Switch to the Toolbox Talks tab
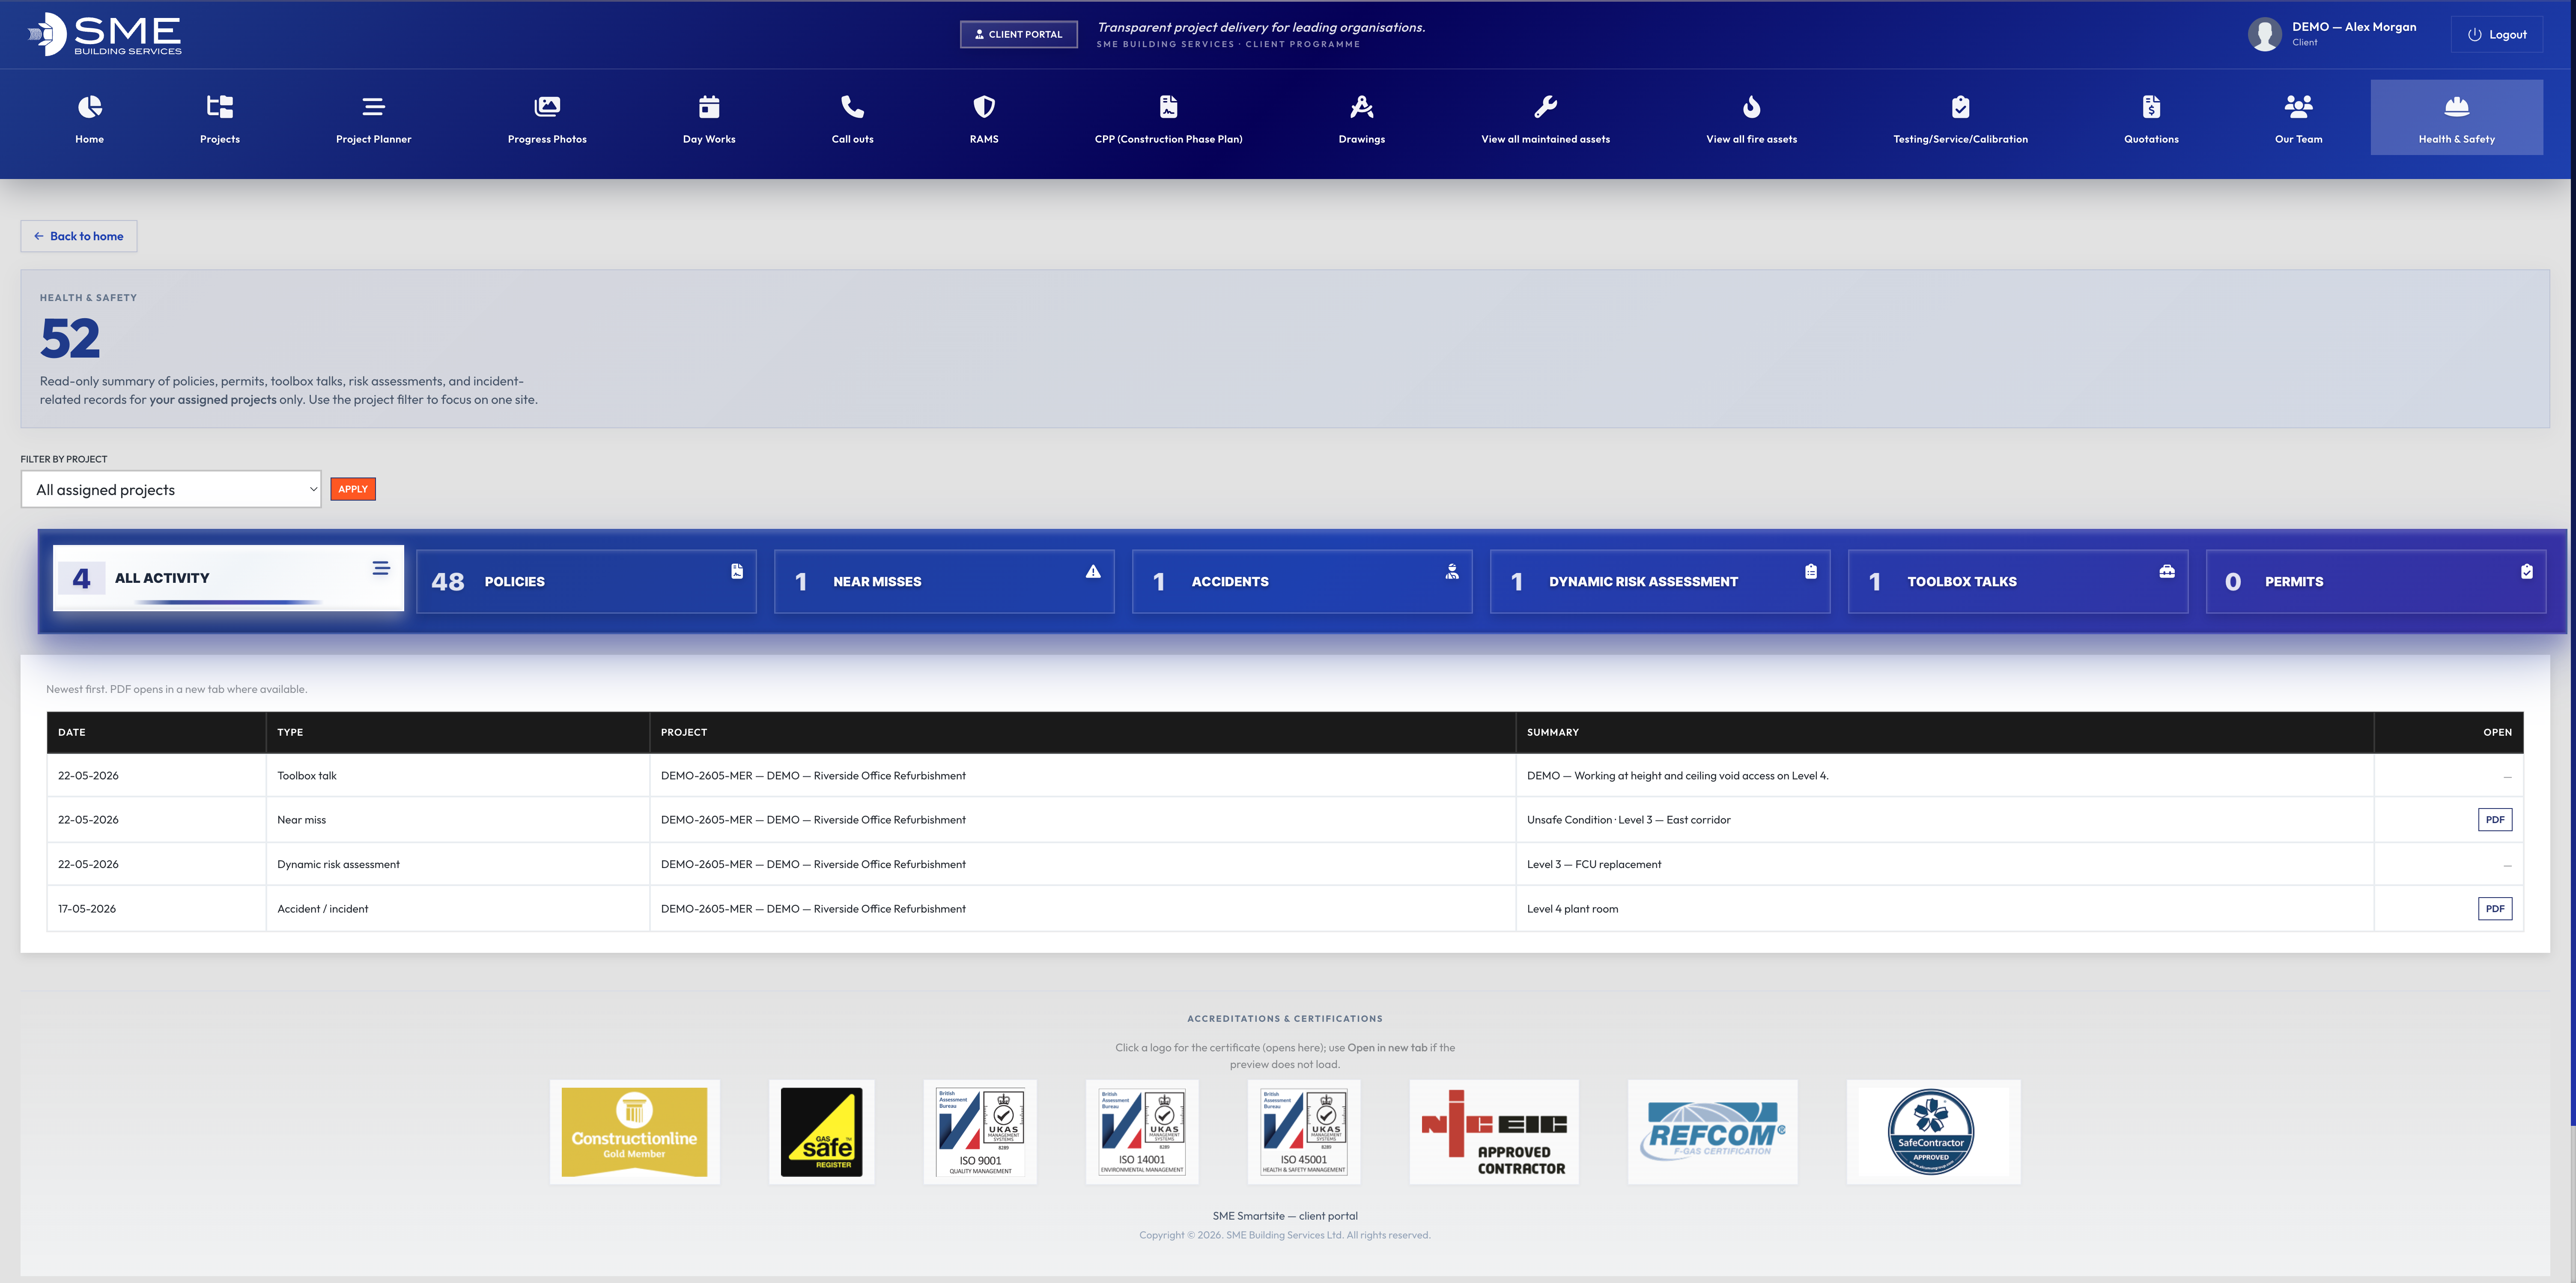2576x1283 pixels. [2018, 581]
